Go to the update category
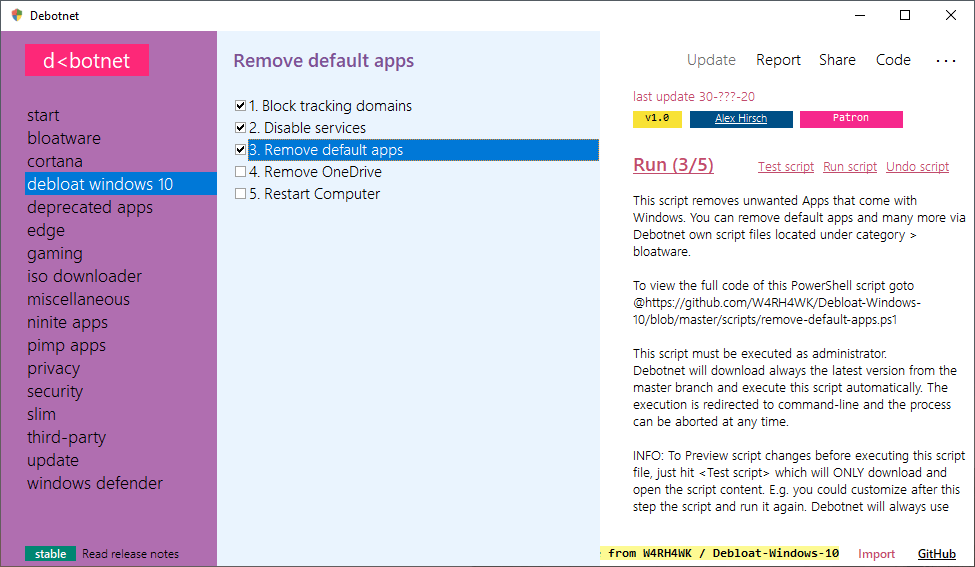Viewport: 975px width, 567px height. click(x=53, y=461)
